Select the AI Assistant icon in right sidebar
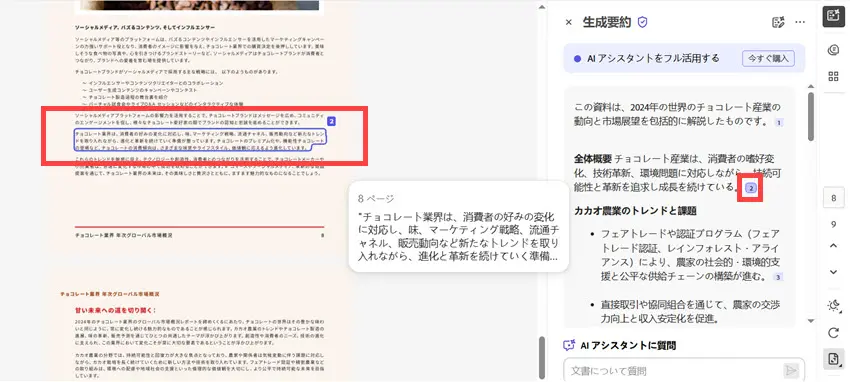The height and width of the screenshot is (382, 850). (833, 16)
